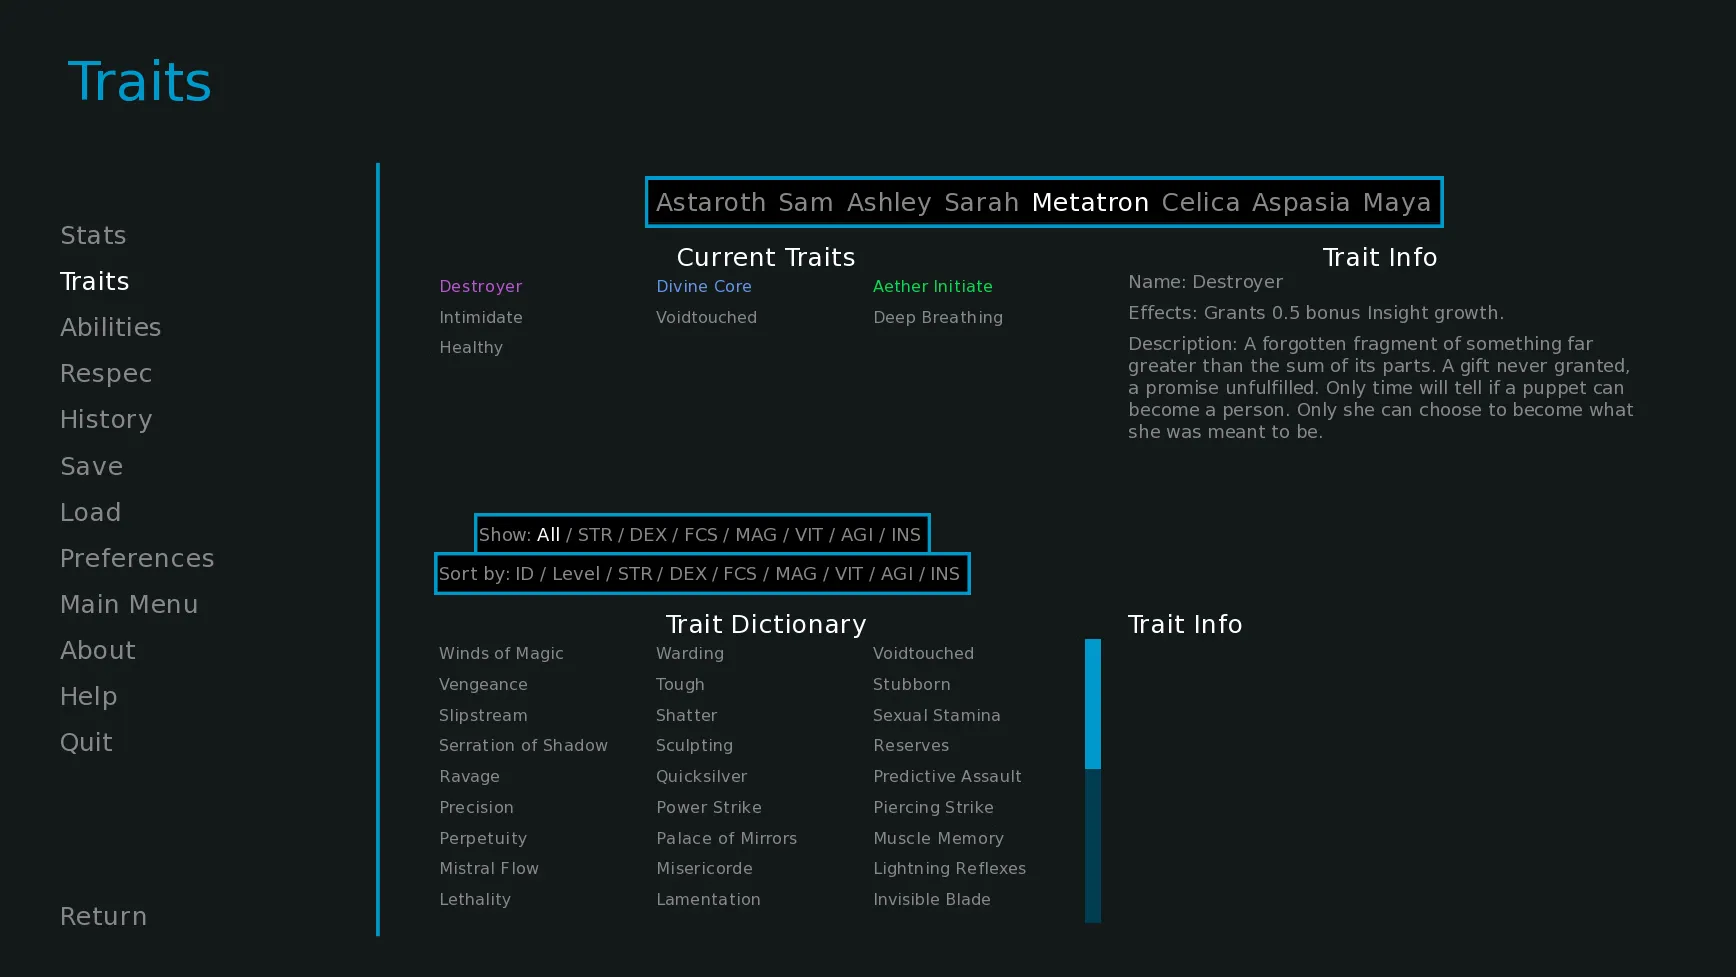Screen dimensions: 1736x977
Task: Sort trait dictionary by Level
Action: (576, 574)
